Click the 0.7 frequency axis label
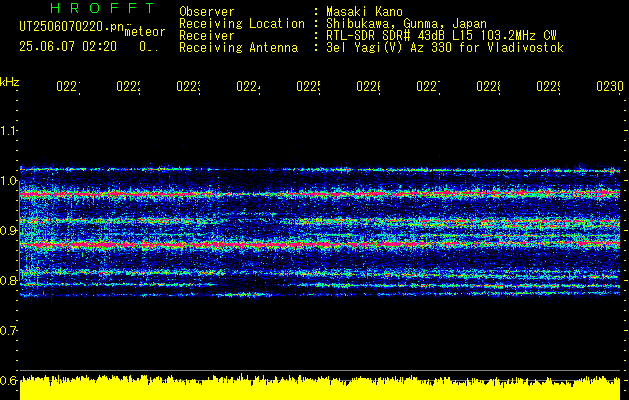Viewport: 629px width, 400px height. pyautogui.click(x=8, y=331)
